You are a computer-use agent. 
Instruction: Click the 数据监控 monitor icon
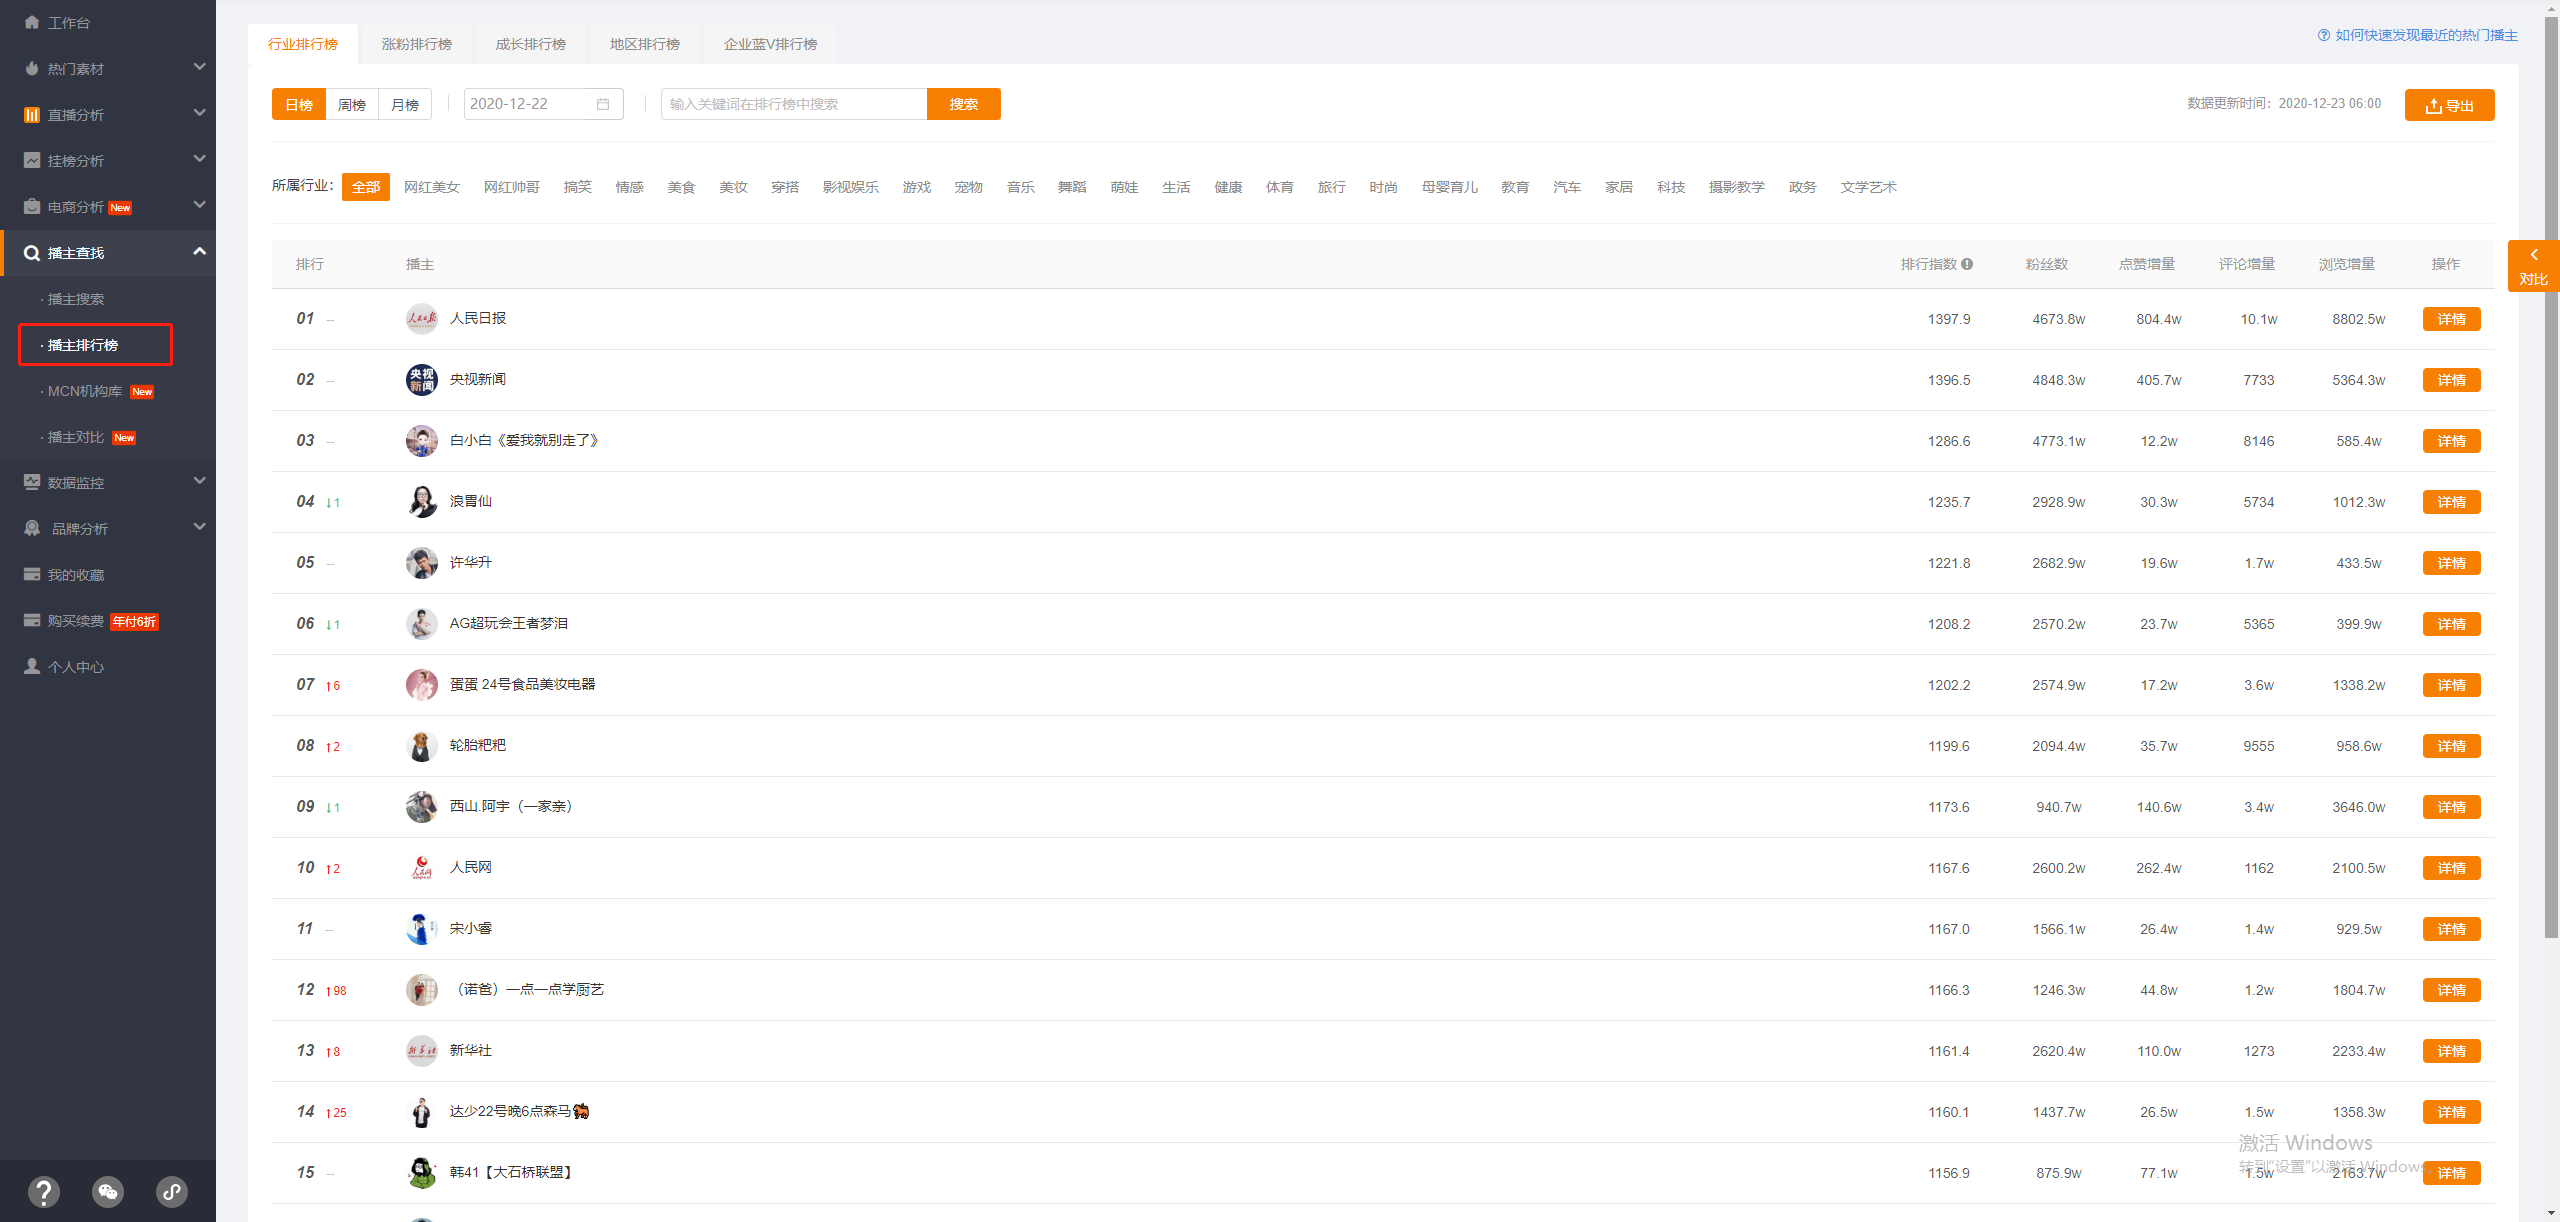[x=32, y=482]
